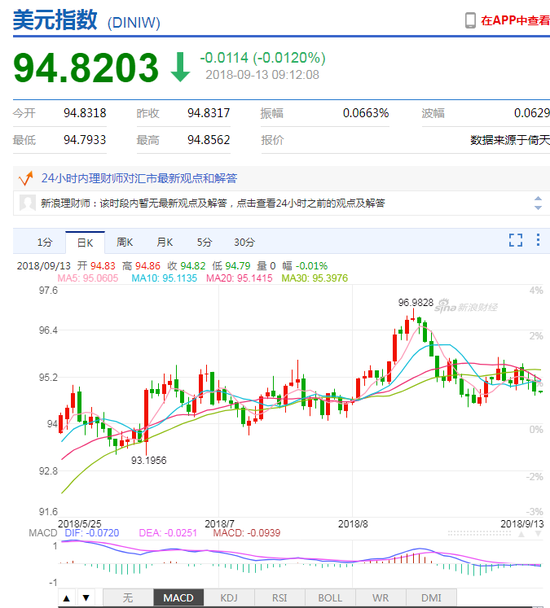
Task: Click the phone icon beside 在APP中查看
Action: pos(470,20)
